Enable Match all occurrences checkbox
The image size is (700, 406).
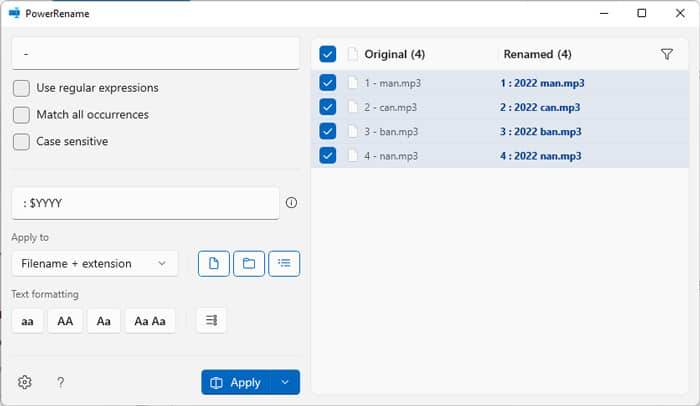[21, 115]
